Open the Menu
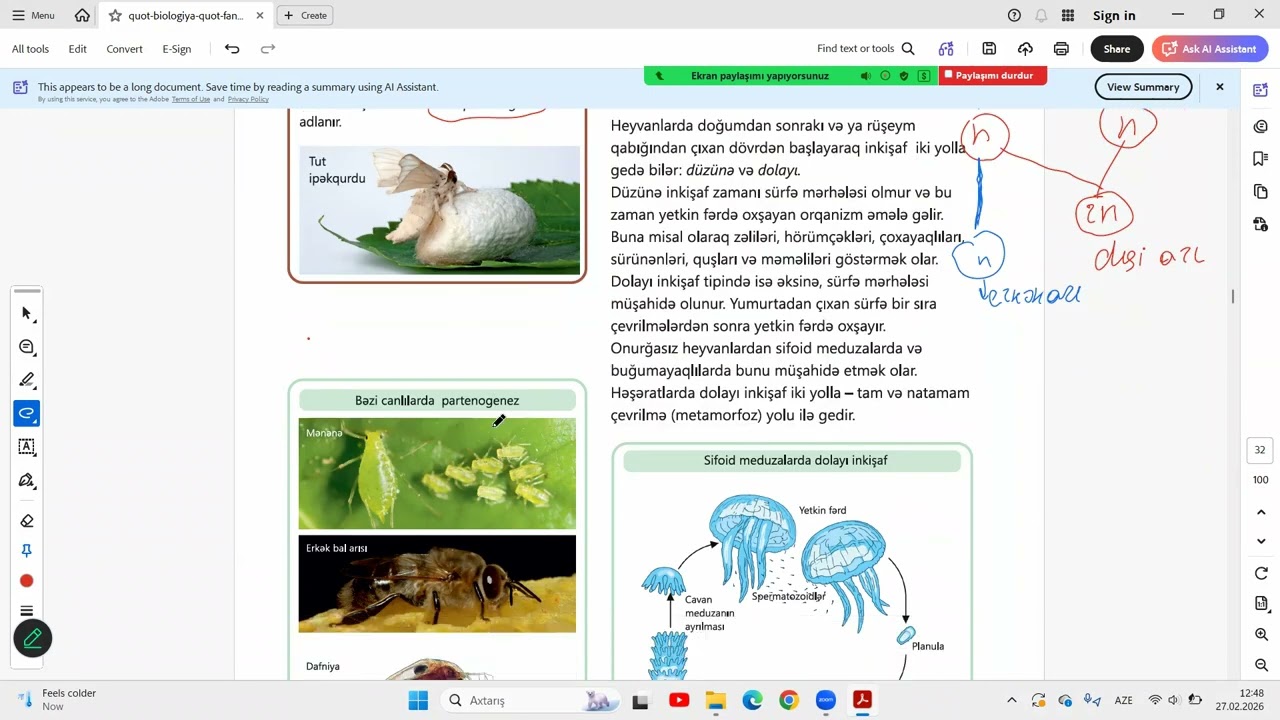The width and height of the screenshot is (1280, 720). (x=33, y=15)
